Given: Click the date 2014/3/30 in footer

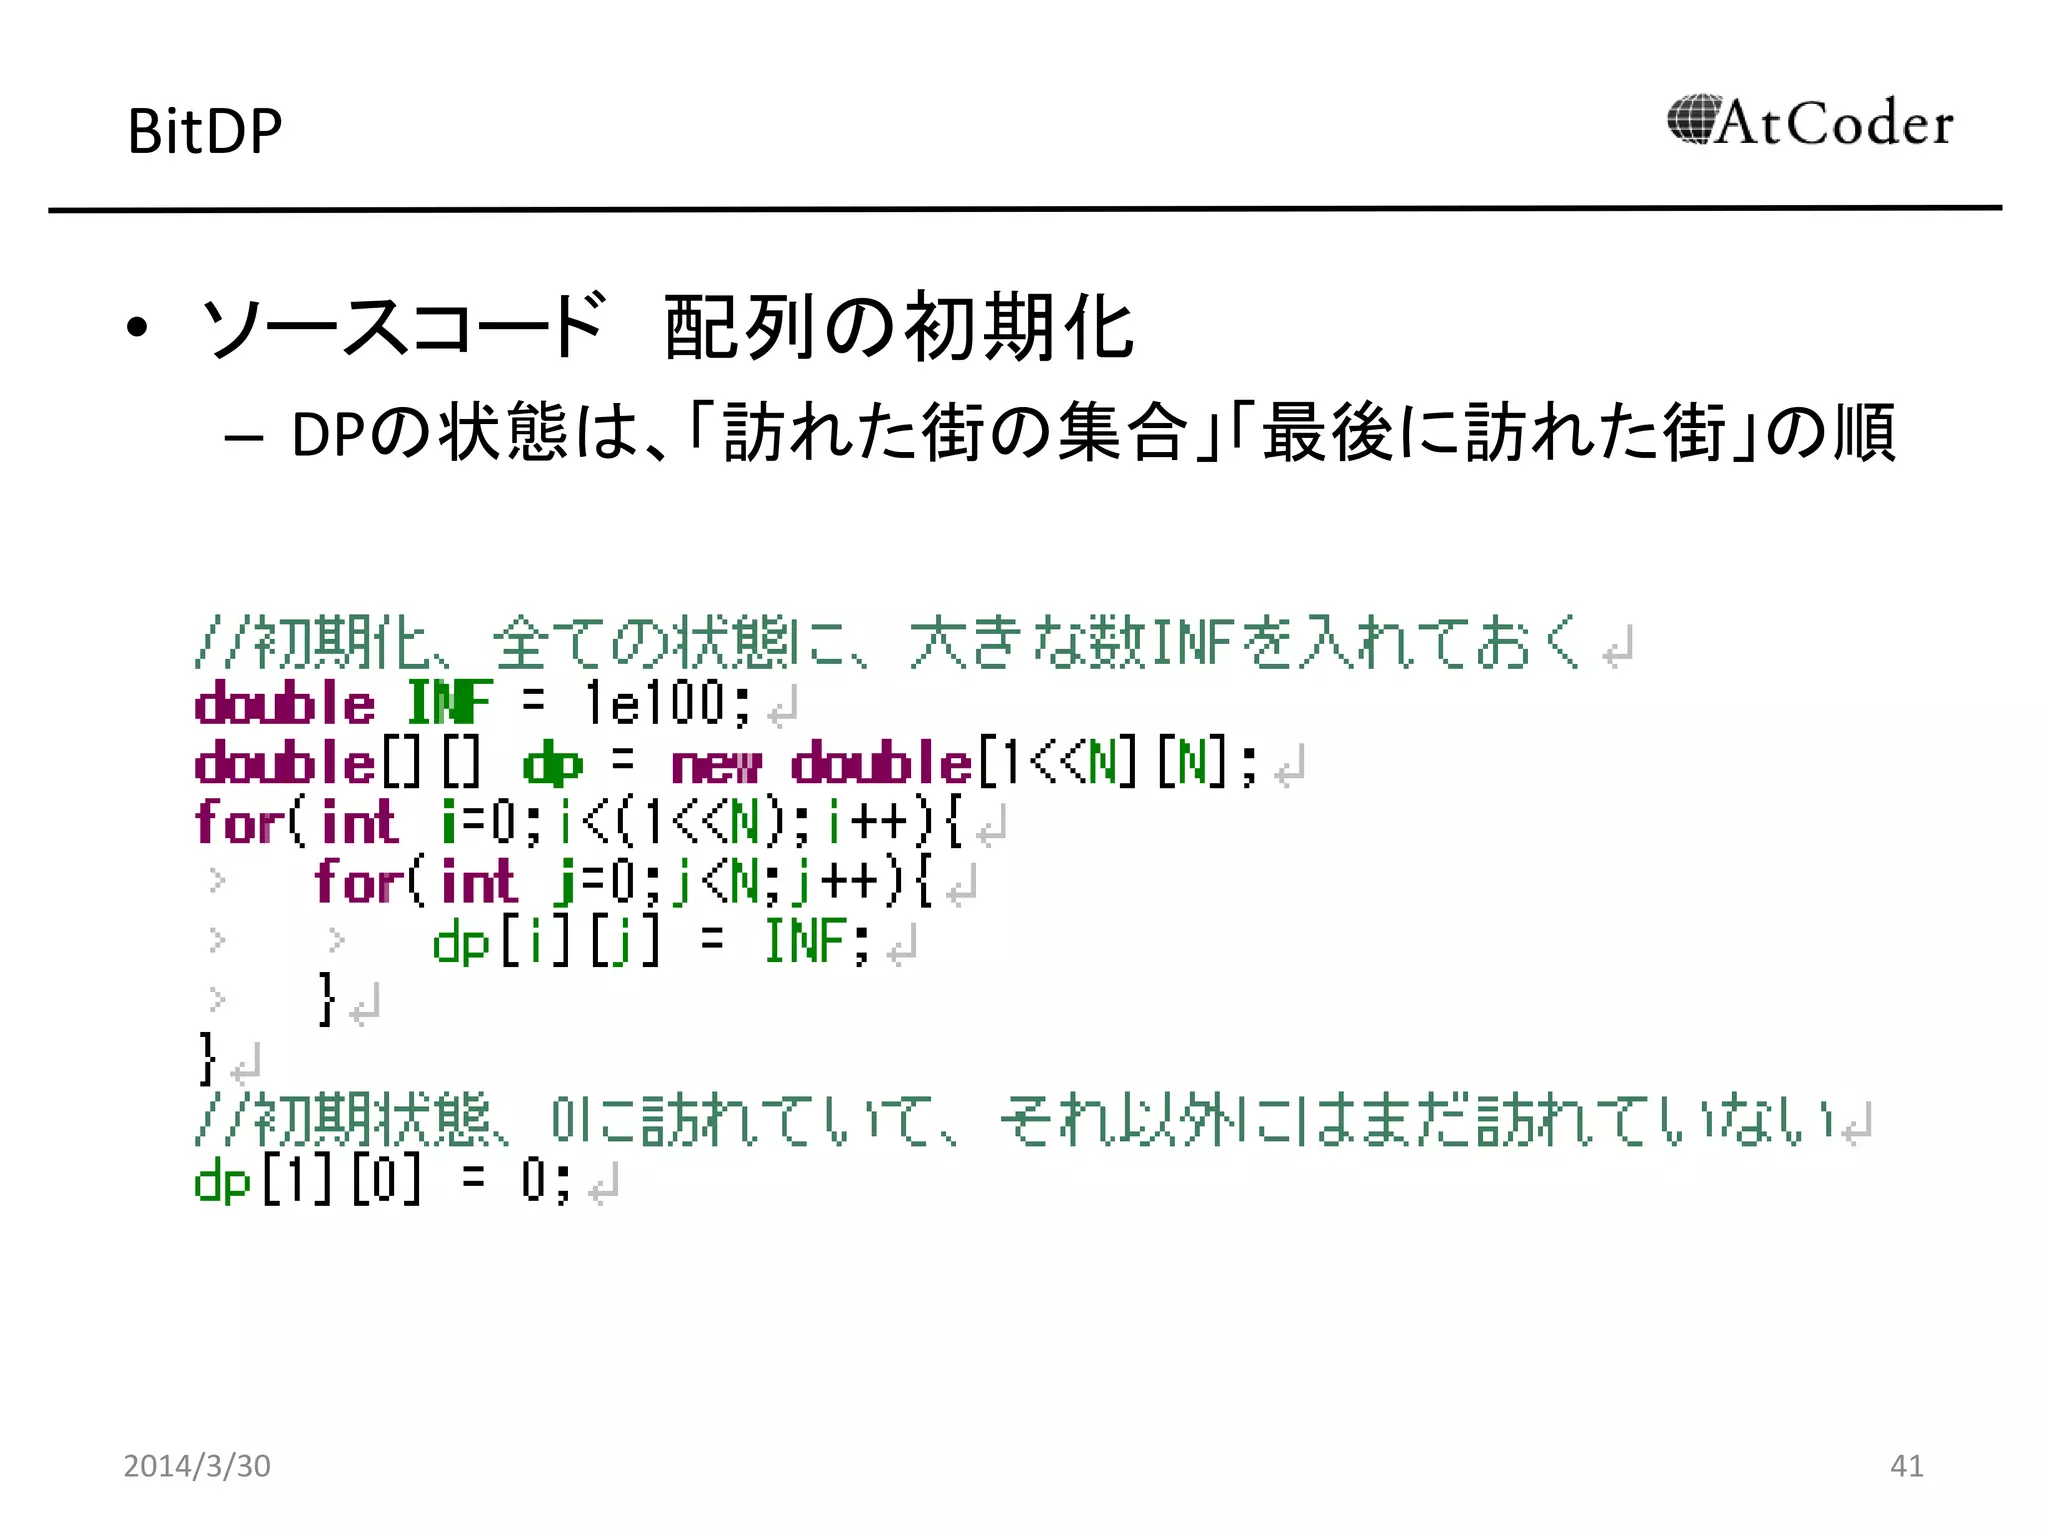Looking at the screenshot, I should click(197, 1466).
